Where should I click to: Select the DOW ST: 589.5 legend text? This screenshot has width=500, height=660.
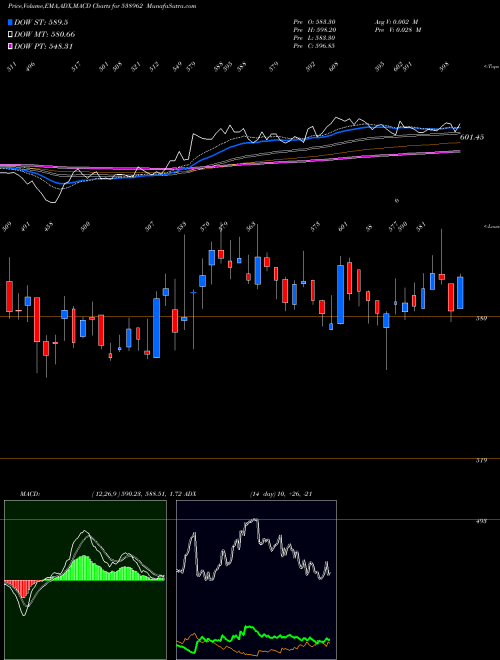[x=41, y=23]
